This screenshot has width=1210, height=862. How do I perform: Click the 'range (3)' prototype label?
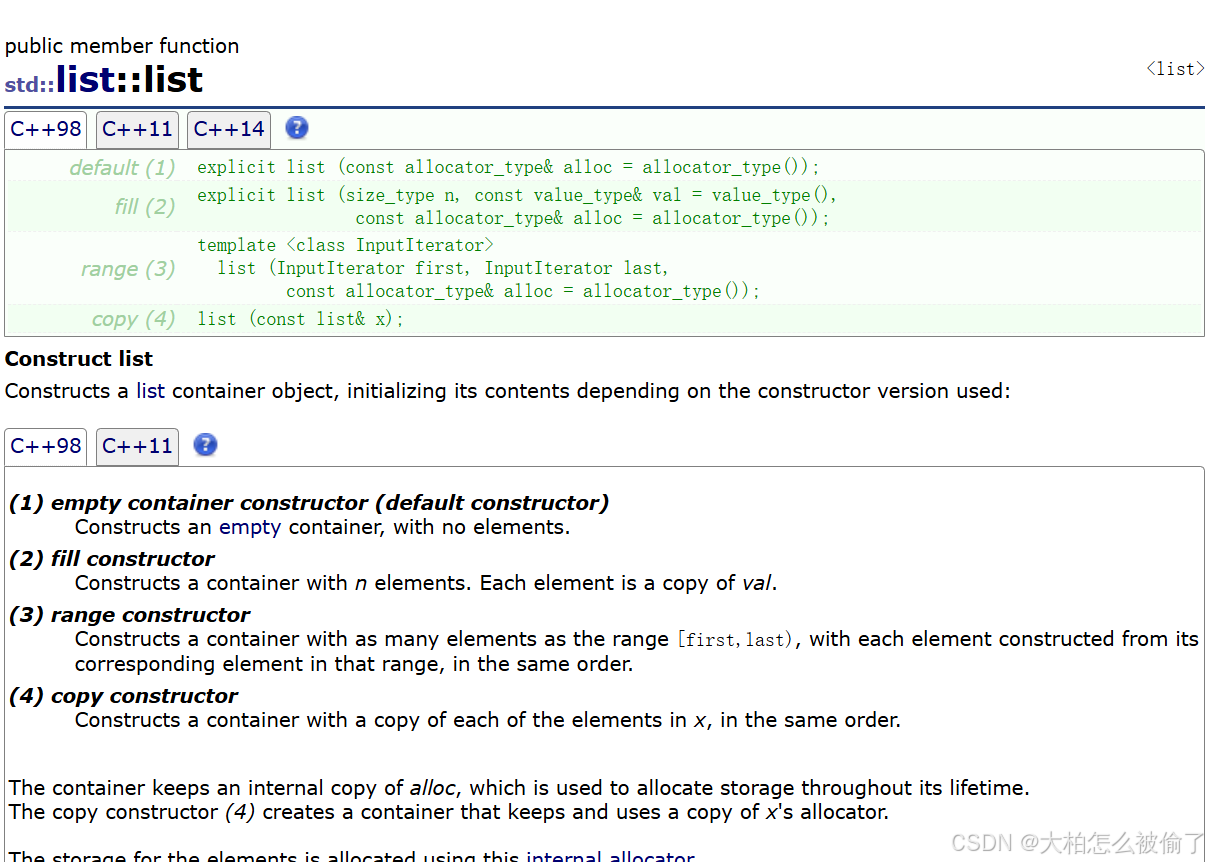click(x=128, y=269)
